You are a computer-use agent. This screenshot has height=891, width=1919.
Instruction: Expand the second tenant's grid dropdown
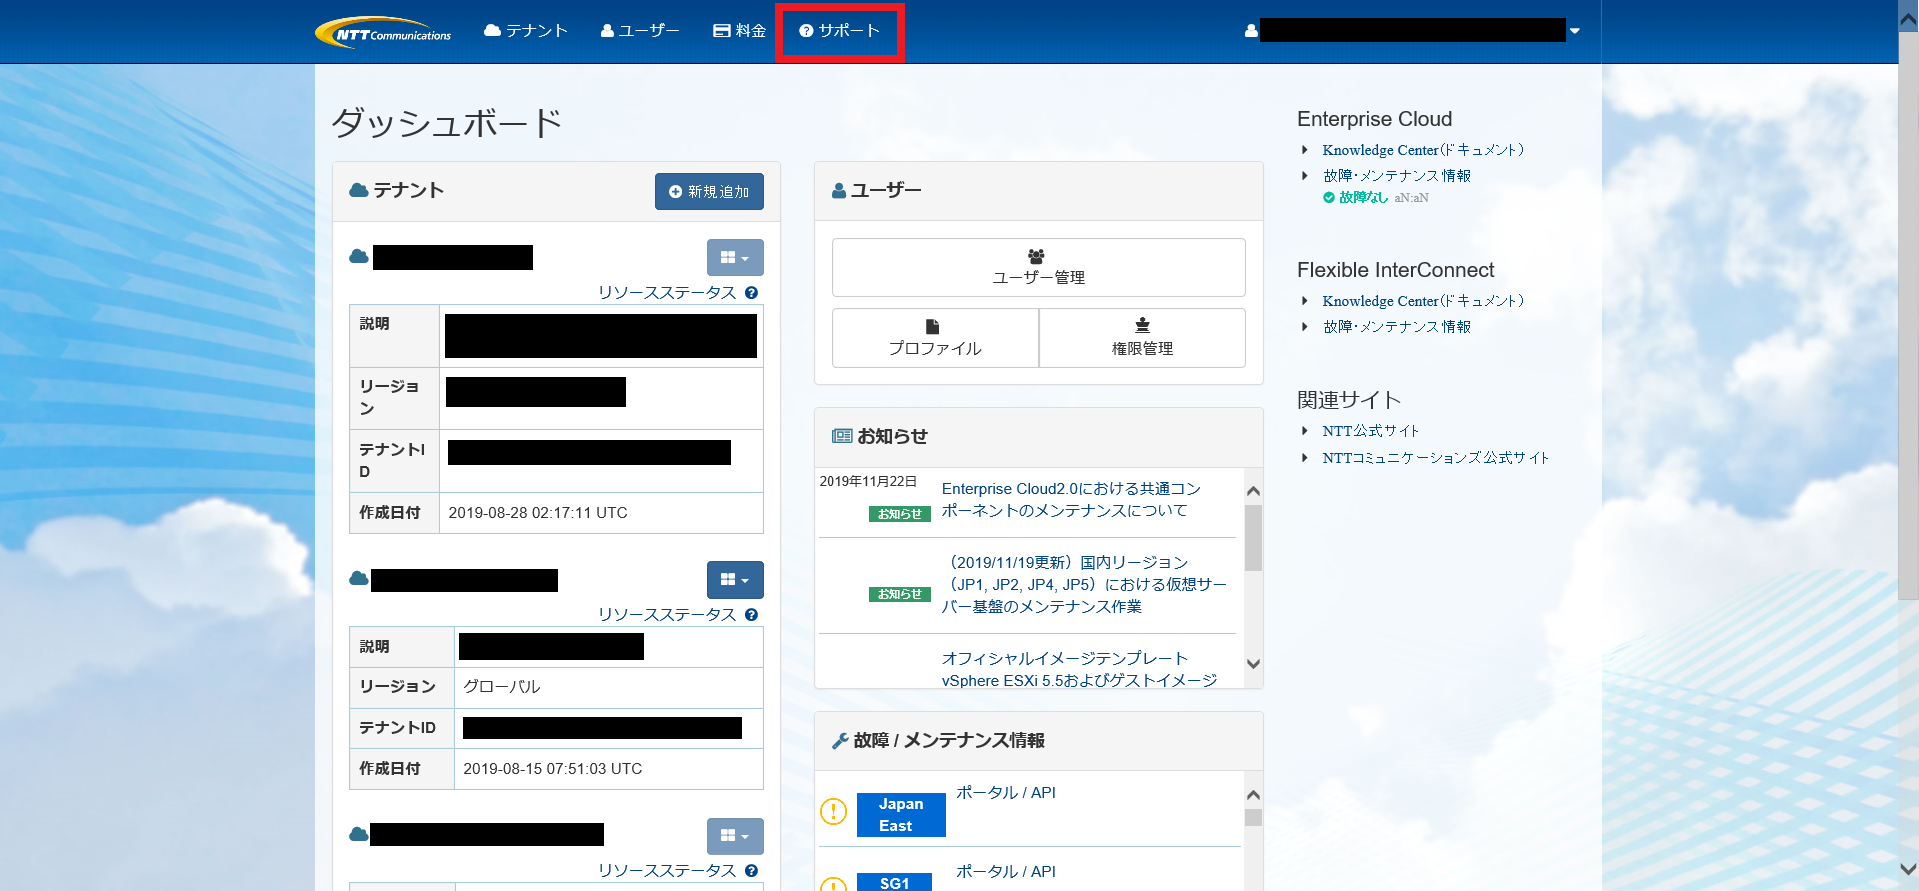point(735,580)
